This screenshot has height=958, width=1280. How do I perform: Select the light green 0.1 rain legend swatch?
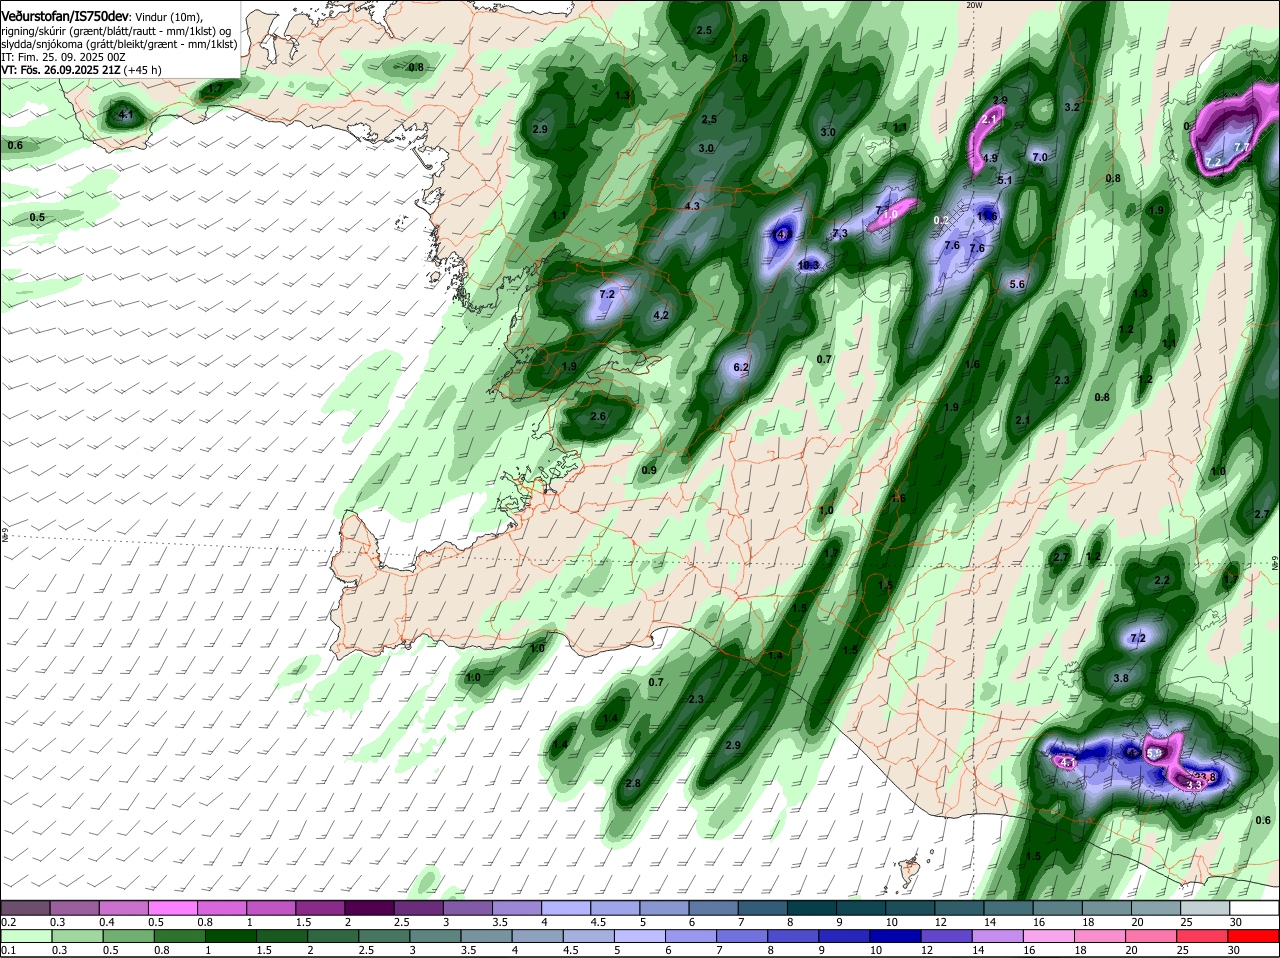click(26, 936)
